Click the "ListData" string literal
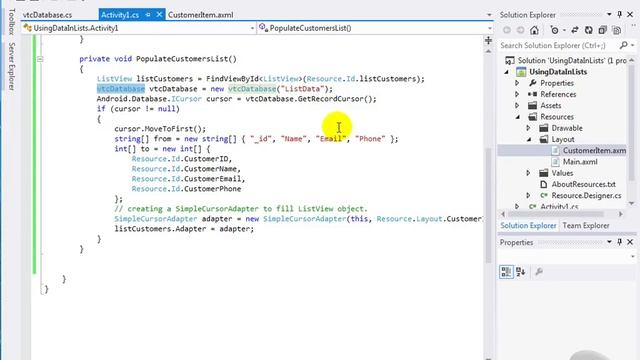The width and height of the screenshot is (640, 360). click(302, 89)
